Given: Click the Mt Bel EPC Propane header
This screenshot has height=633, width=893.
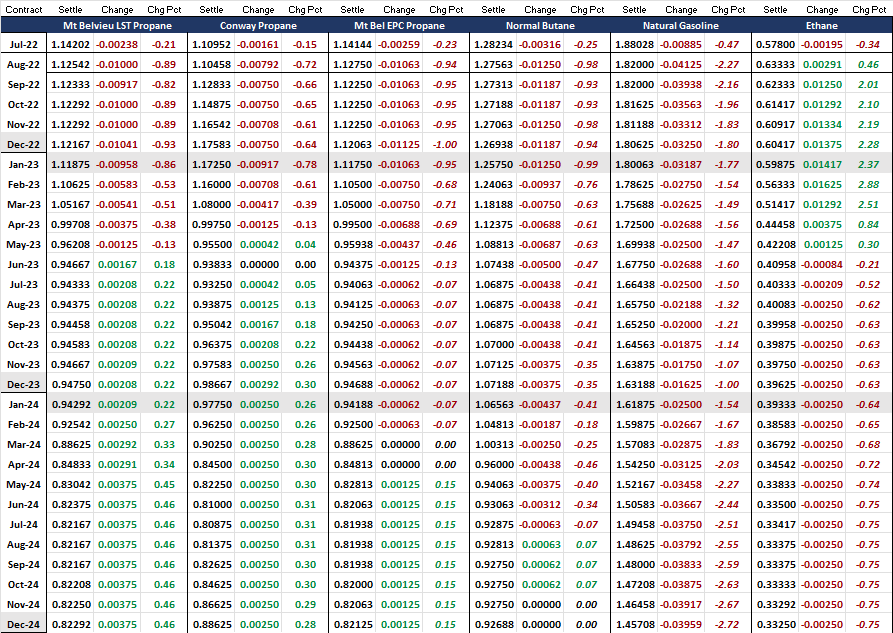Looking at the screenshot, I should (x=399, y=26).
